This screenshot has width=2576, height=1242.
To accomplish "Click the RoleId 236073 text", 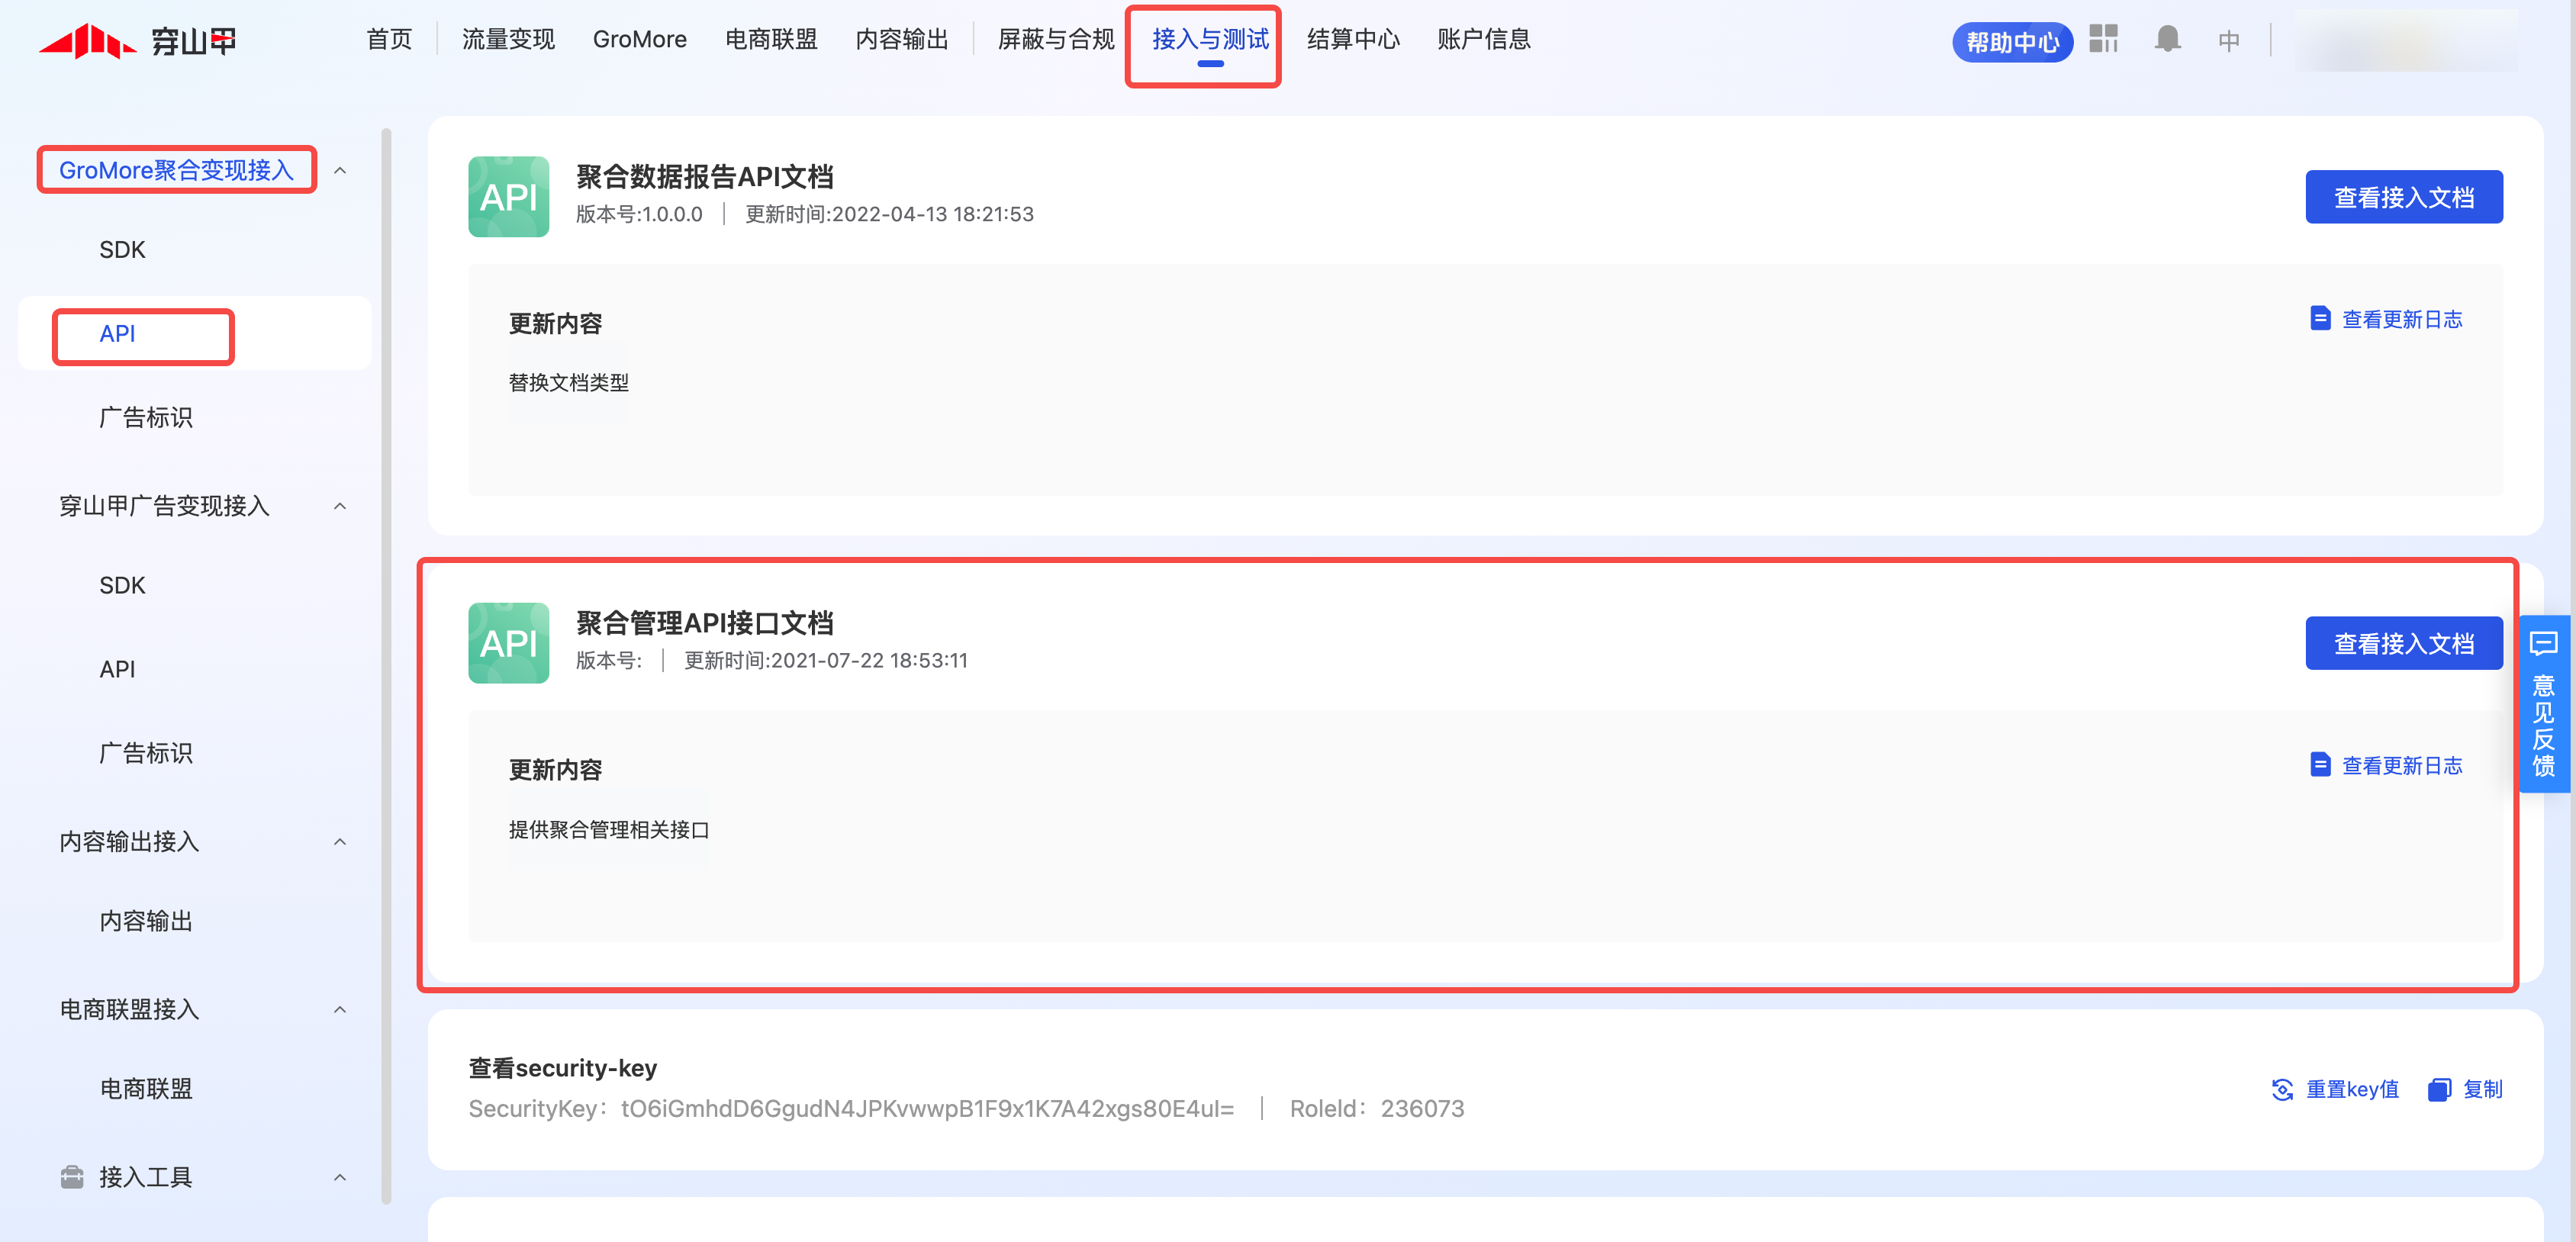I will tap(1376, 1109).
